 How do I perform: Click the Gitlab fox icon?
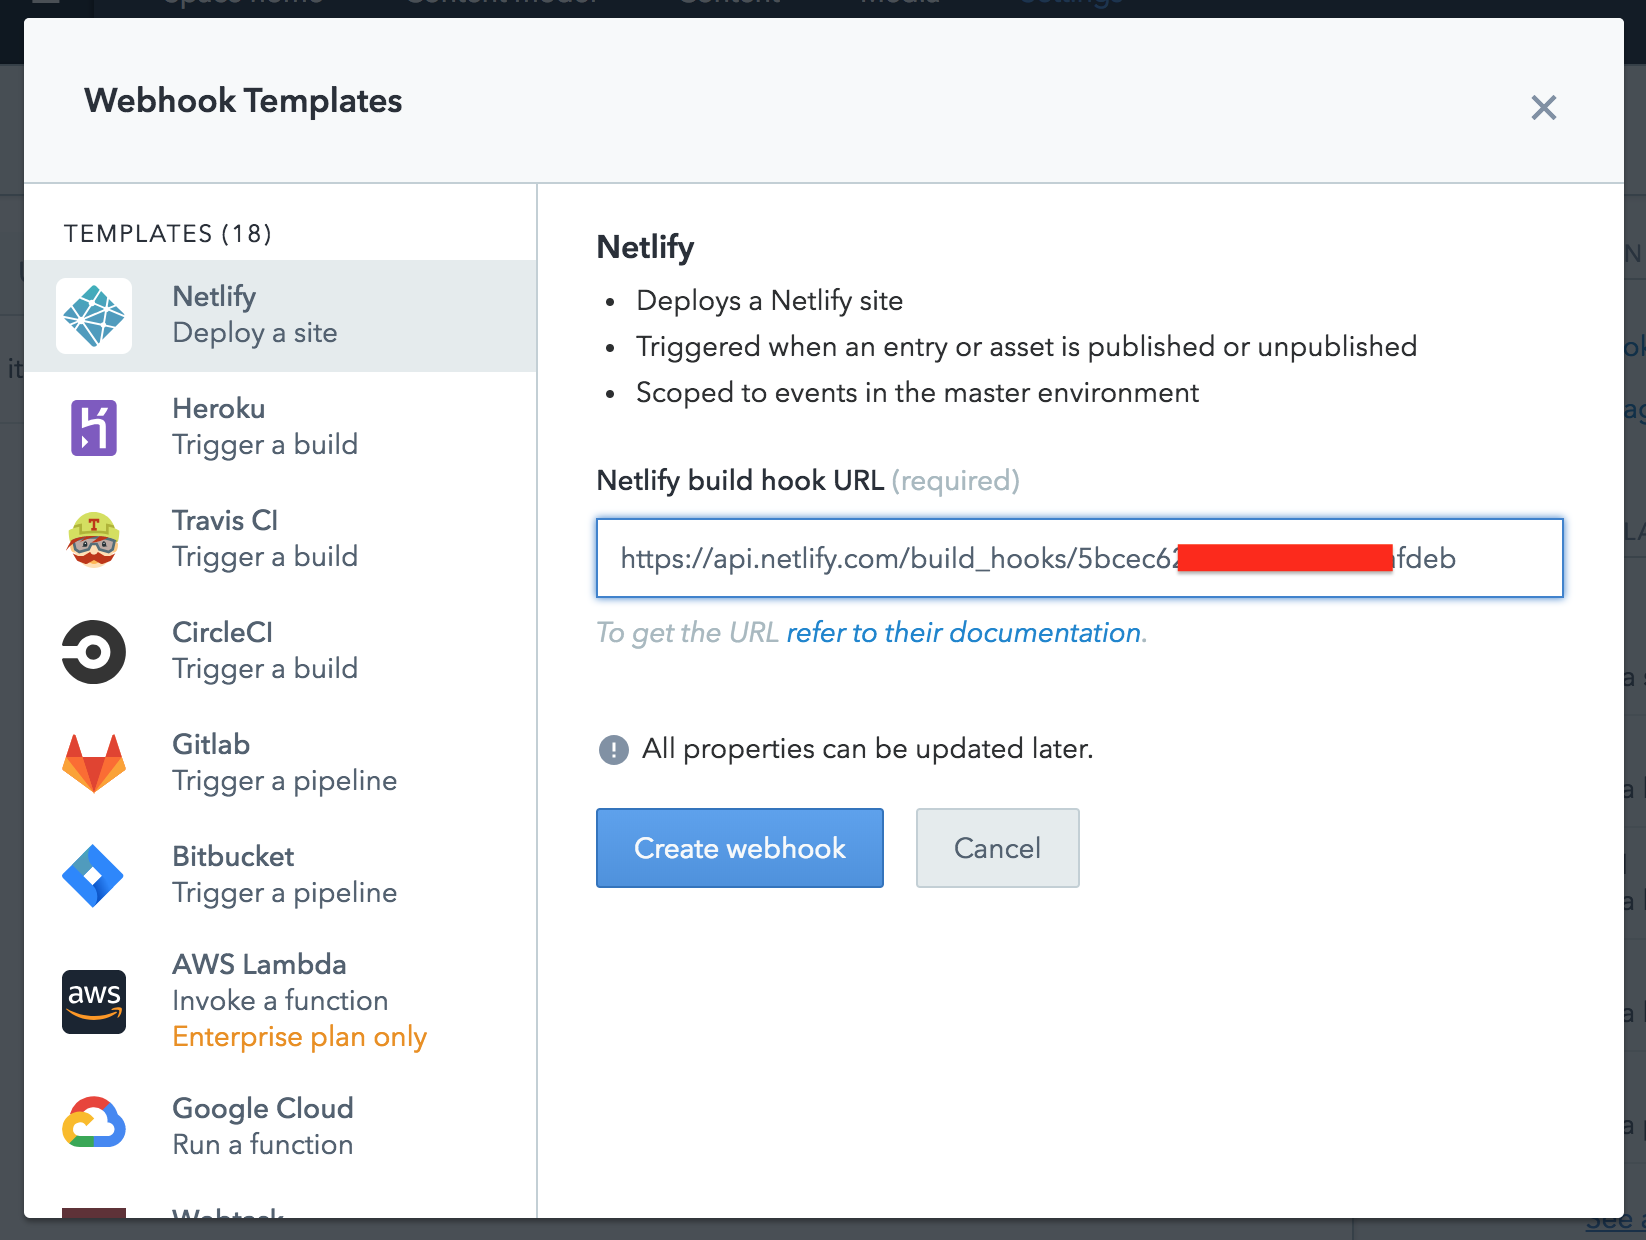[94, 764]
